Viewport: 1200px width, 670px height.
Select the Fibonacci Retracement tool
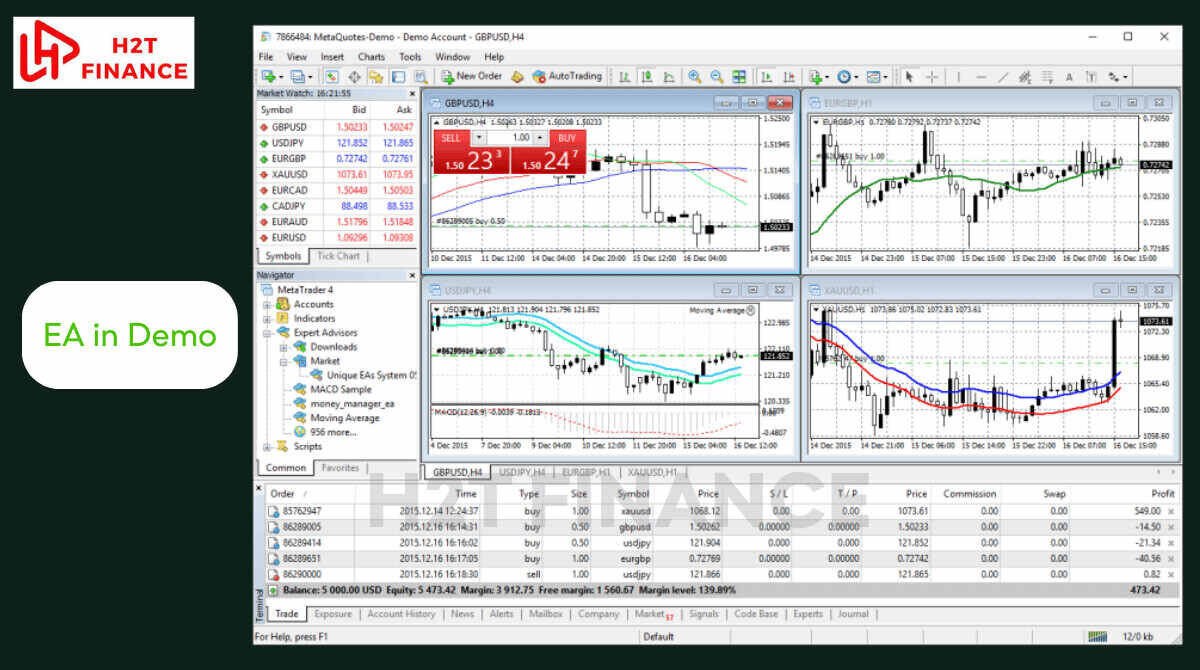click(x=1046, y=76)
